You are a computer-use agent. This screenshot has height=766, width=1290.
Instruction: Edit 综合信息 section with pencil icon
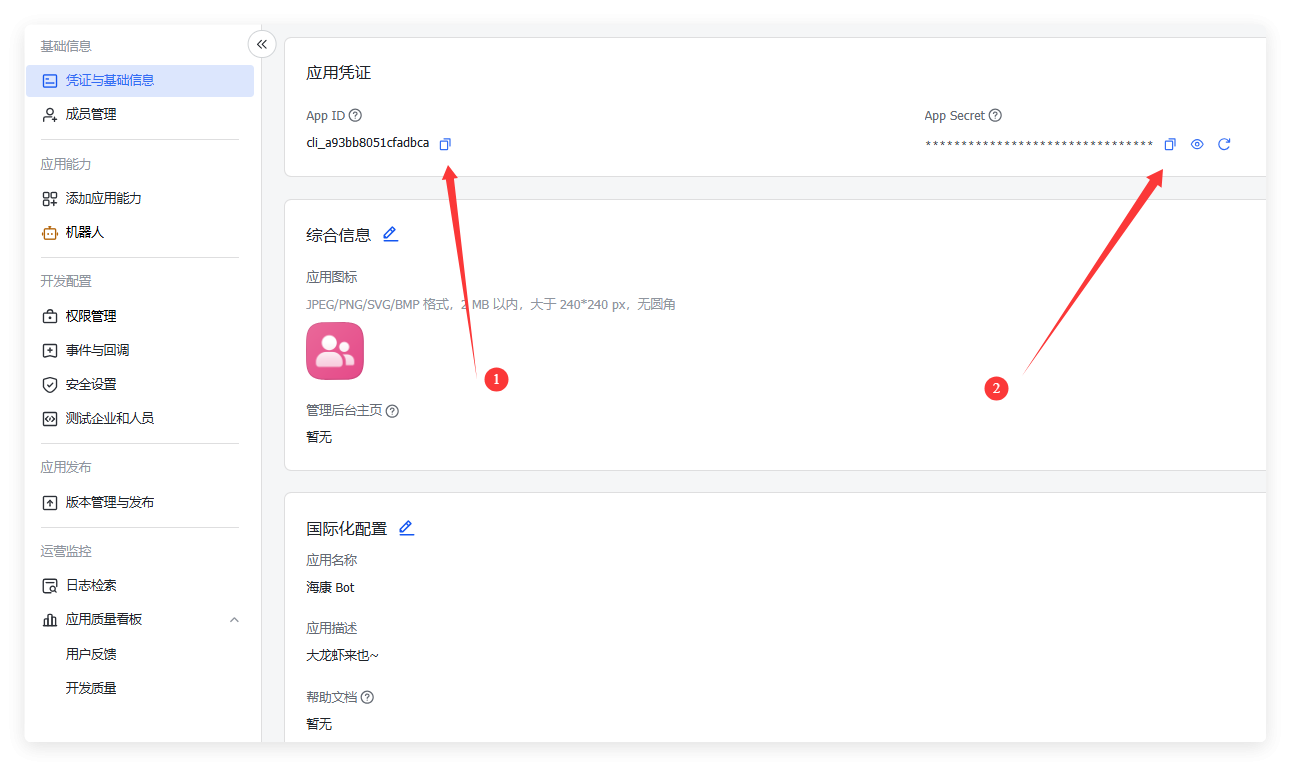[390, 234]
